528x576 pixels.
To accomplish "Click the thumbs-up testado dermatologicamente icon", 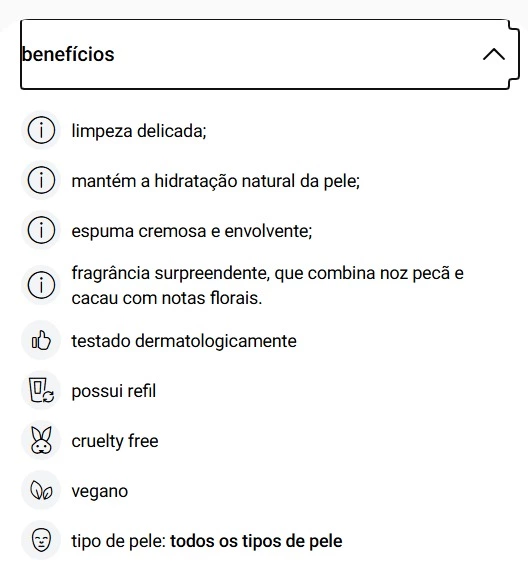I will pos(41,340).
